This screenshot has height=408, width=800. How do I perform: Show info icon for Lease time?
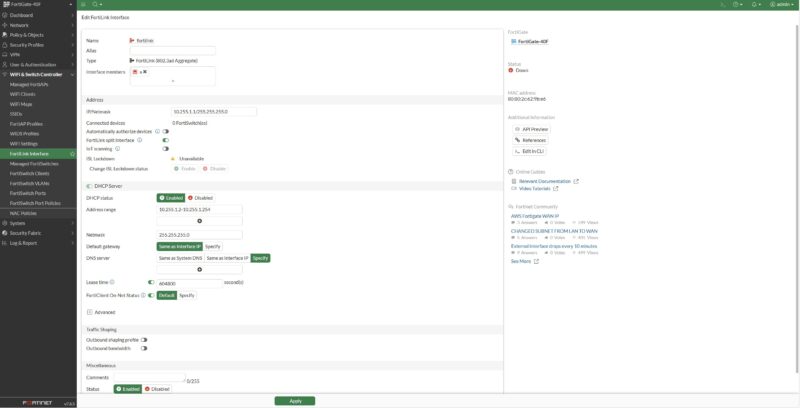click(112, 282)
